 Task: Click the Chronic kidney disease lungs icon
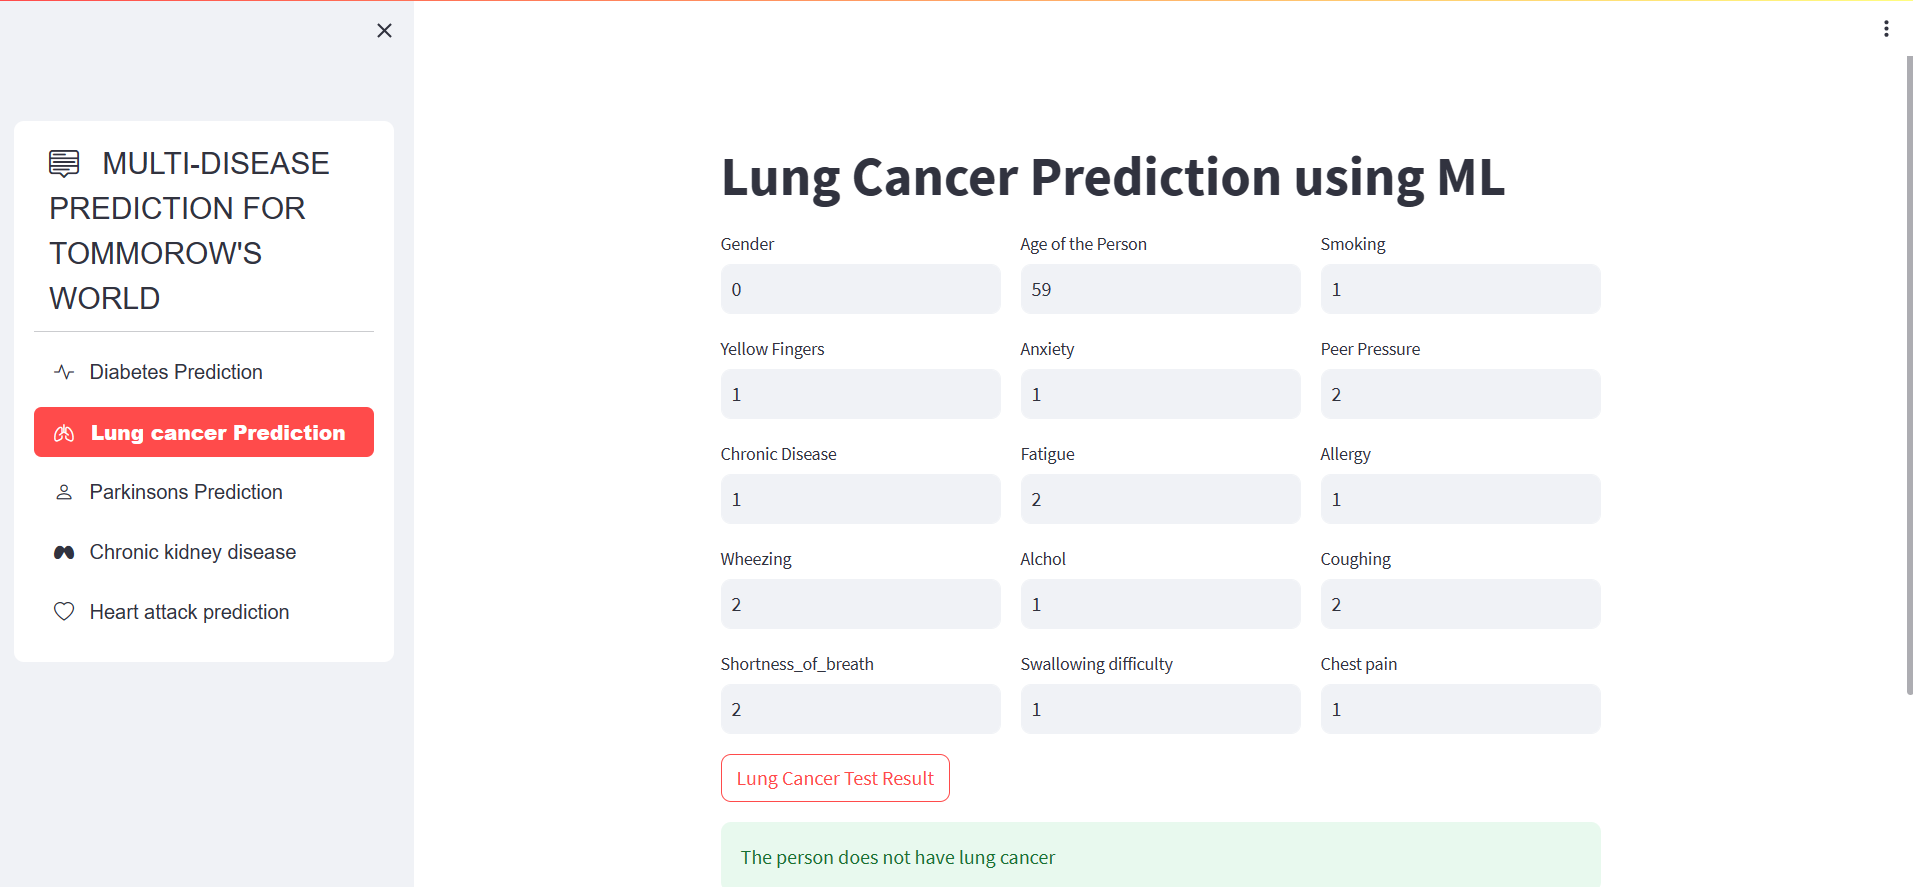click(63, 551)
